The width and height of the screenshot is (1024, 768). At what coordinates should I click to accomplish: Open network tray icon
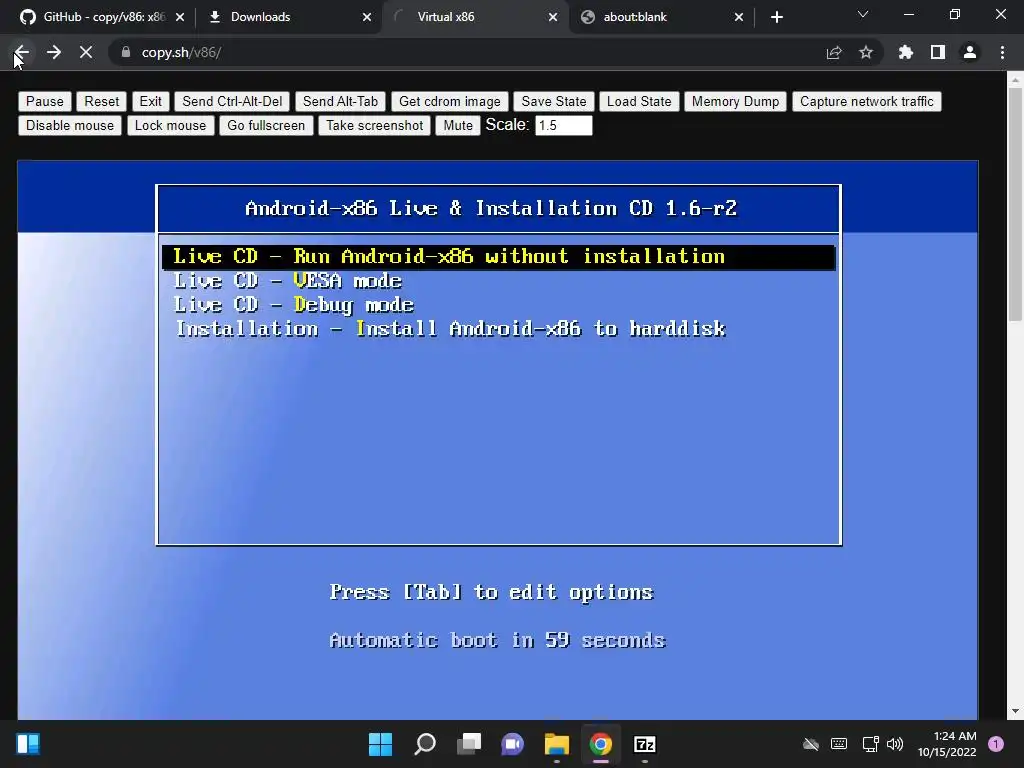click(x=870, y=744)
